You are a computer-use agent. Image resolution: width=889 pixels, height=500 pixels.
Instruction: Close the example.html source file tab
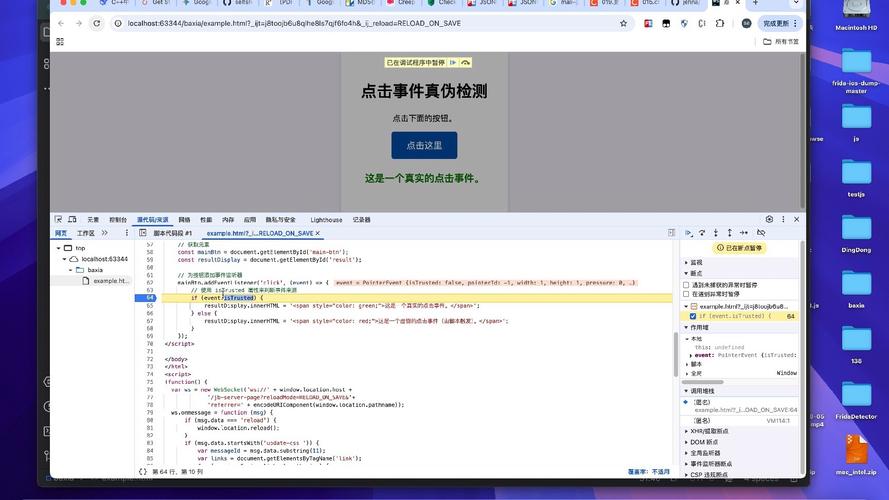(x=318, y=233)
